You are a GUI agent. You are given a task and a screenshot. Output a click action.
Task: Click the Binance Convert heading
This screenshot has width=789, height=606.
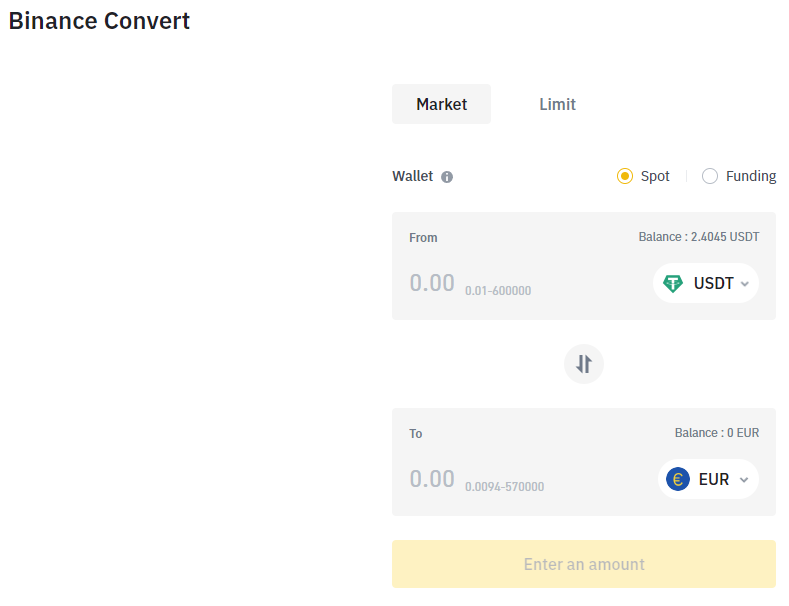(99, 21)
